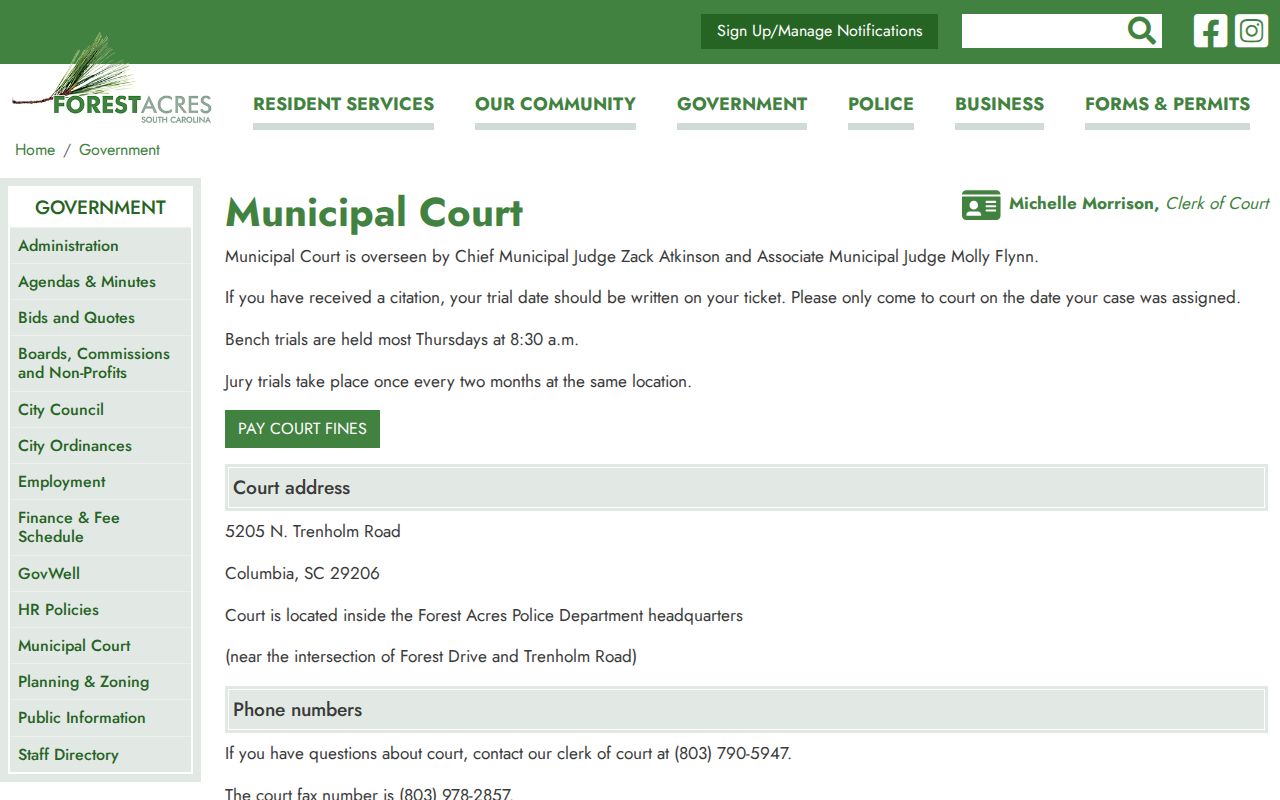Click the Municipal Court page heading

pyautogui.click(x=374, y=213)
